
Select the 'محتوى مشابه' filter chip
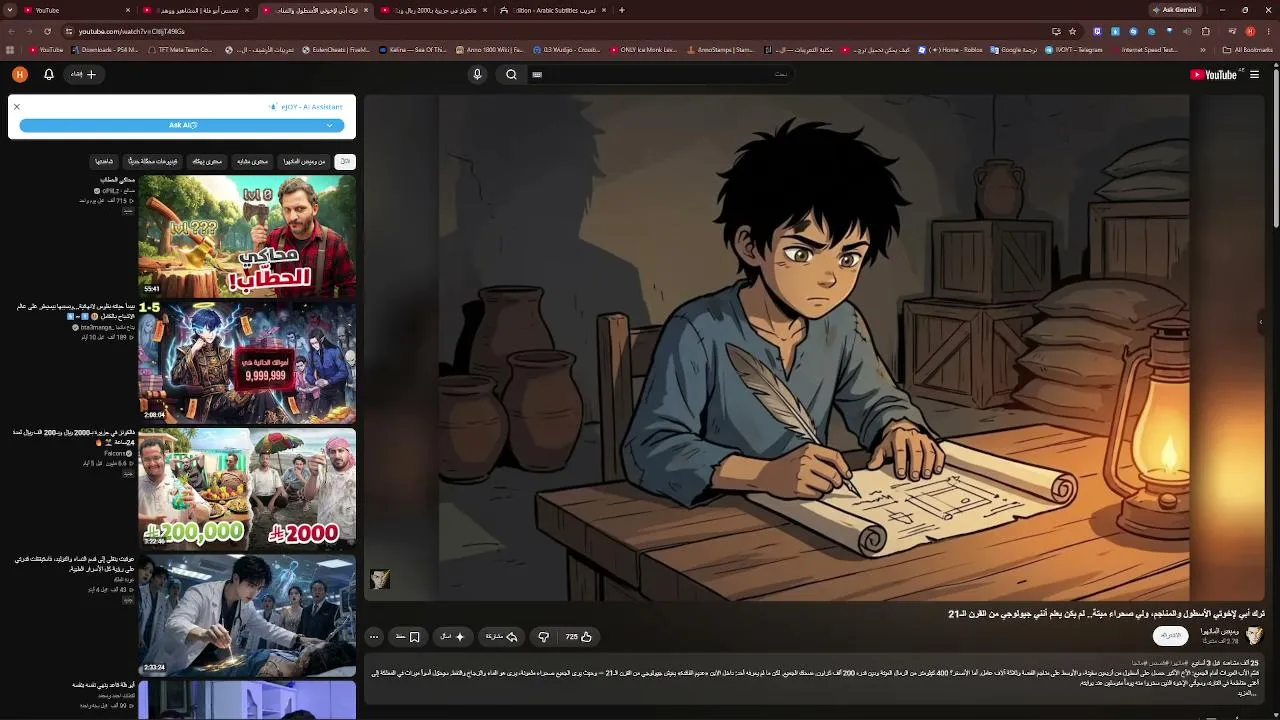click(252, 161)
